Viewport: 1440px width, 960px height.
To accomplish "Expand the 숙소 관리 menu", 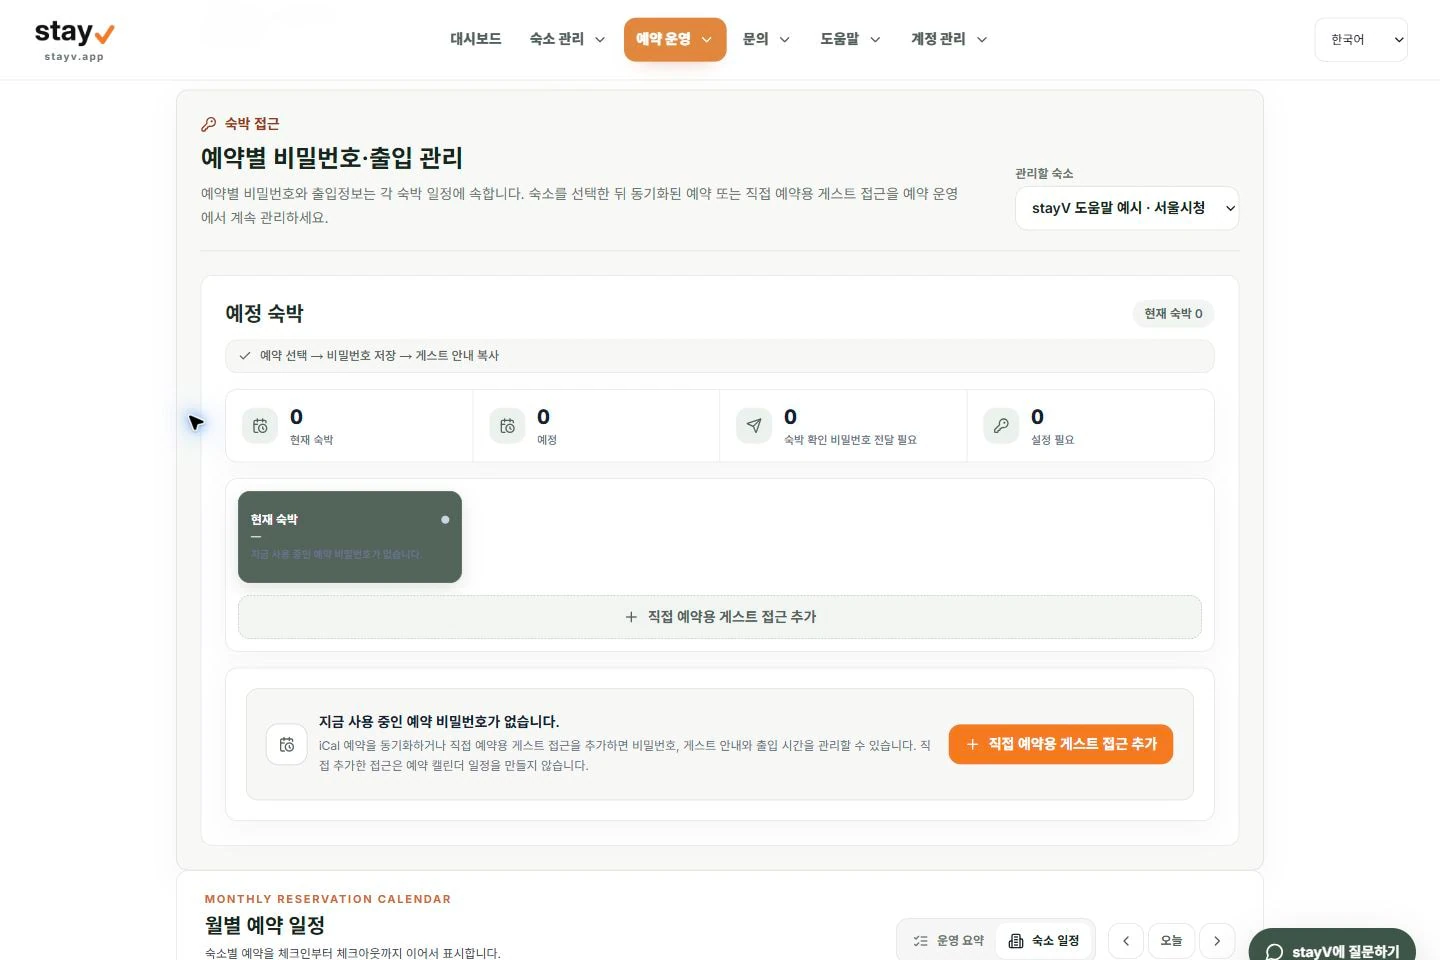I will click(567, 40).
